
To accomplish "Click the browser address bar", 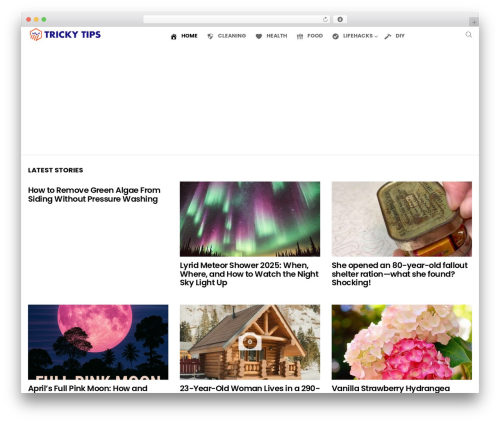I will [x=236, y=20].
